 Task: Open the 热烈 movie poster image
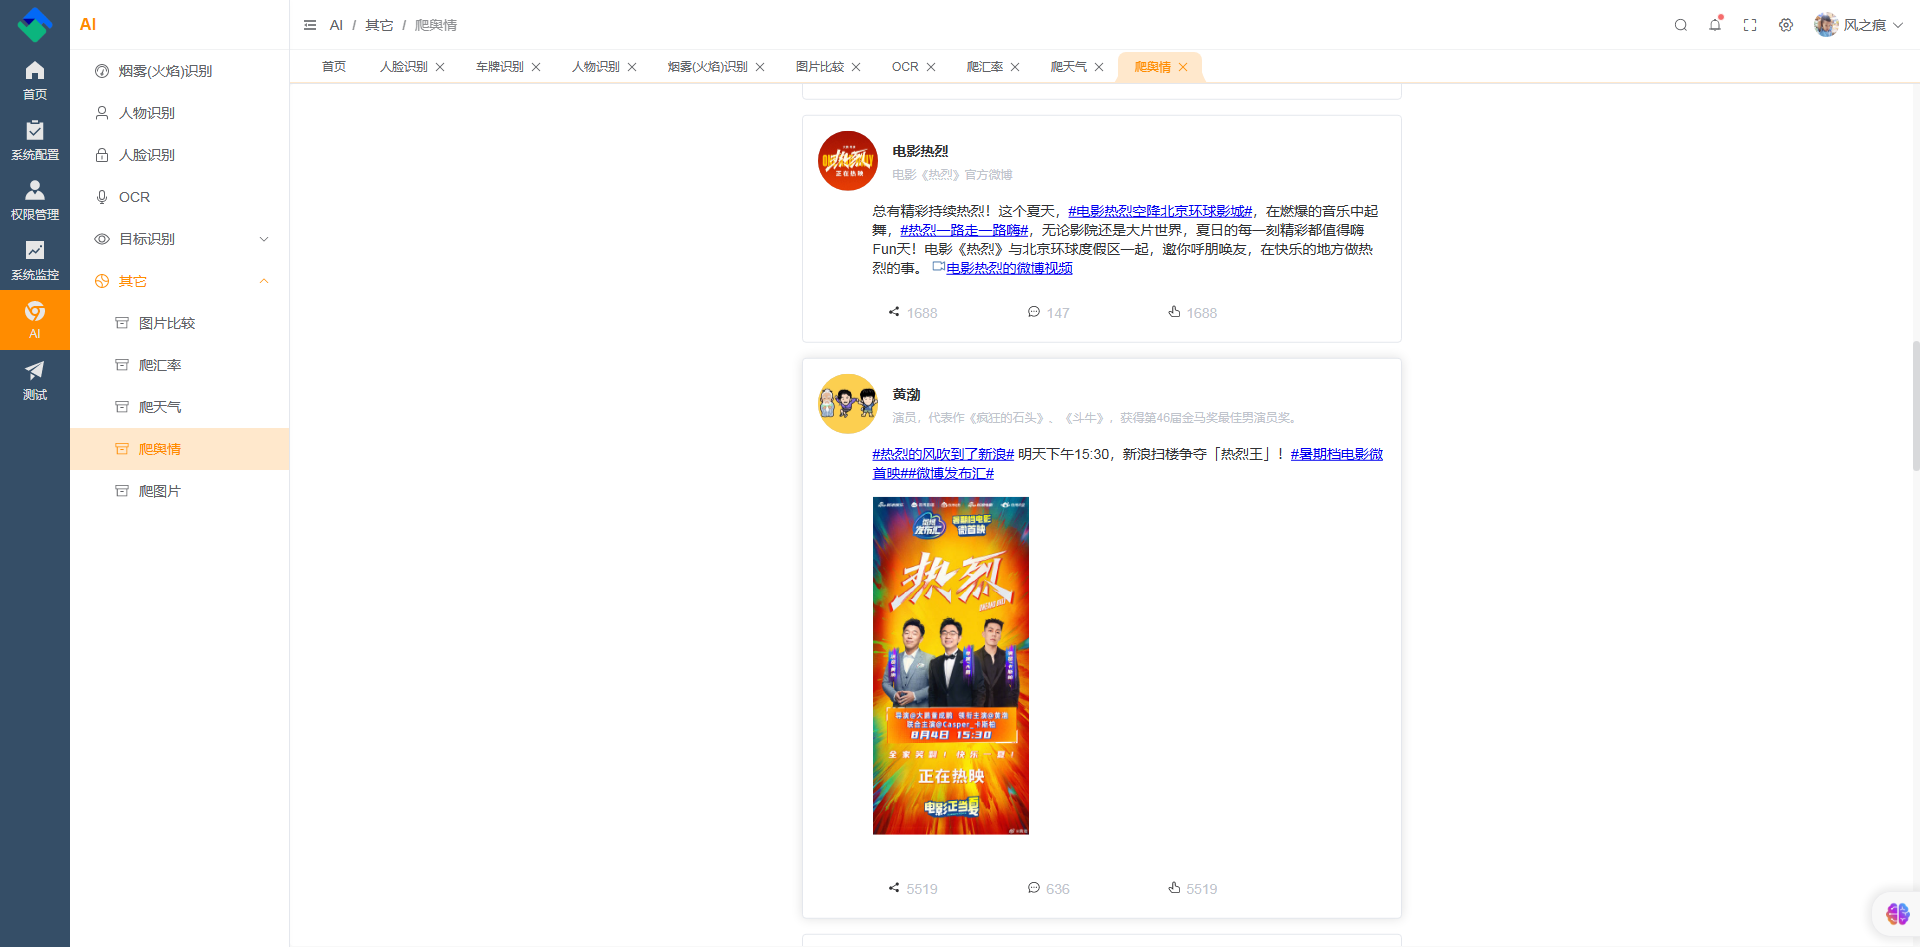(x=951, y=666)
